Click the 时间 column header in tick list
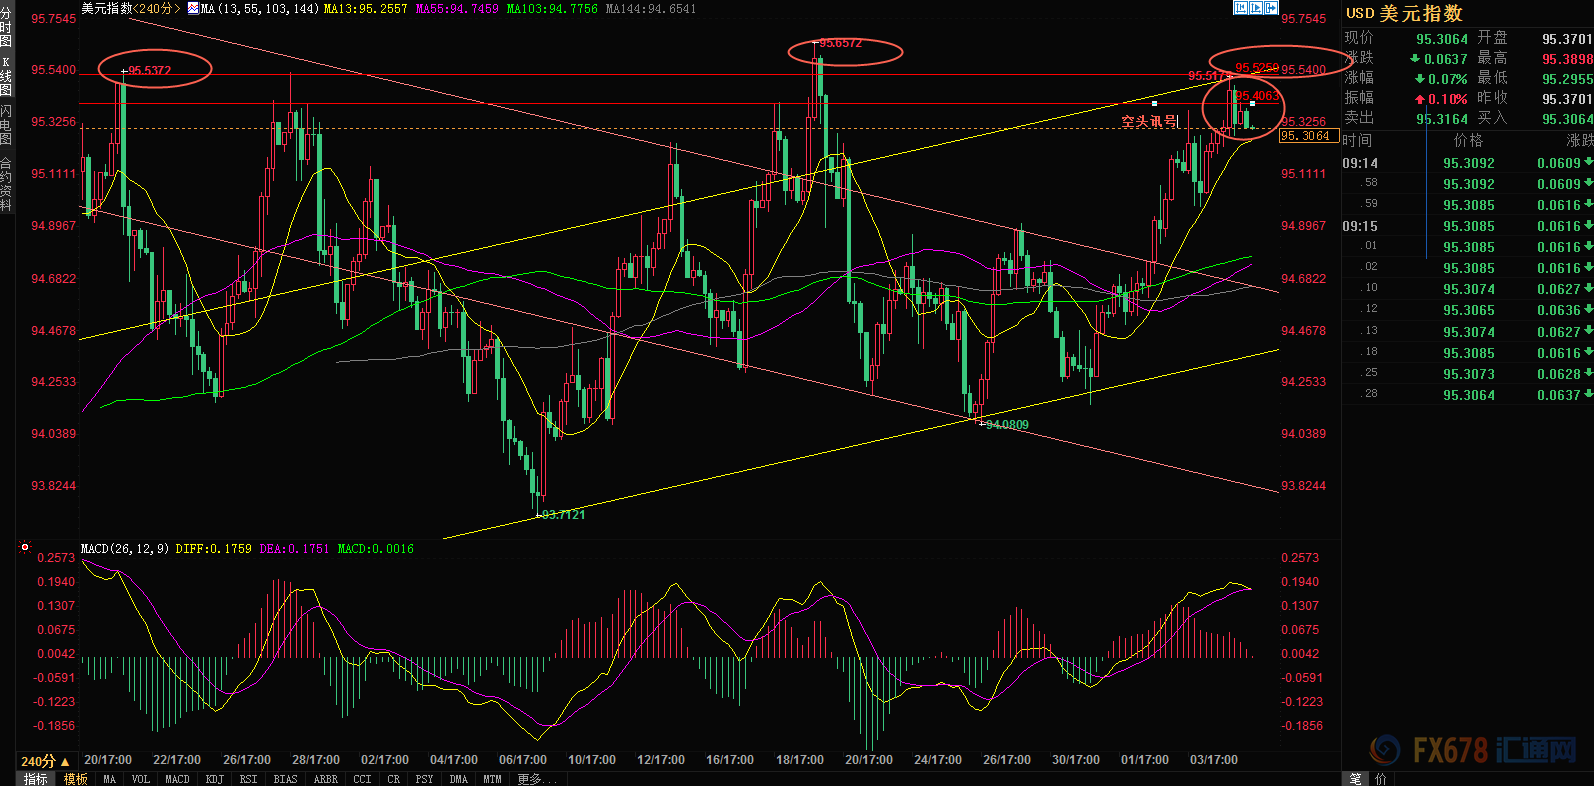This screenshot has height=786, width=1594. point(1357,141)
